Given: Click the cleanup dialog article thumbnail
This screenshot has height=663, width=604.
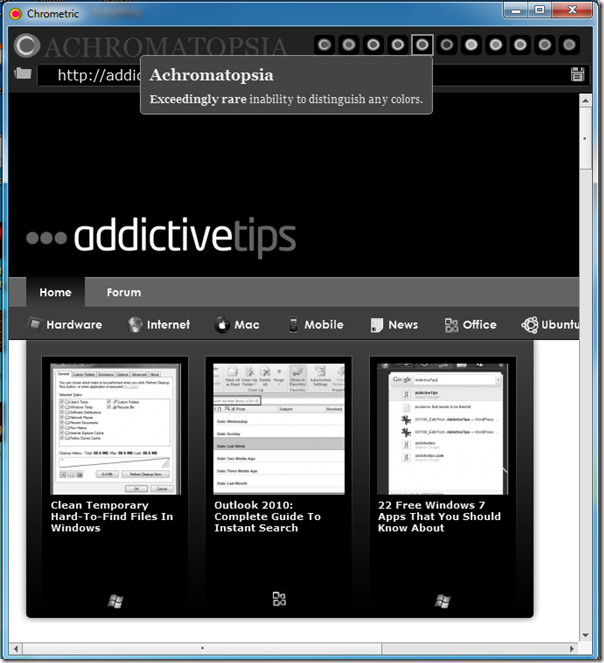Looking at the screenshot, I should tap(115, 429).
